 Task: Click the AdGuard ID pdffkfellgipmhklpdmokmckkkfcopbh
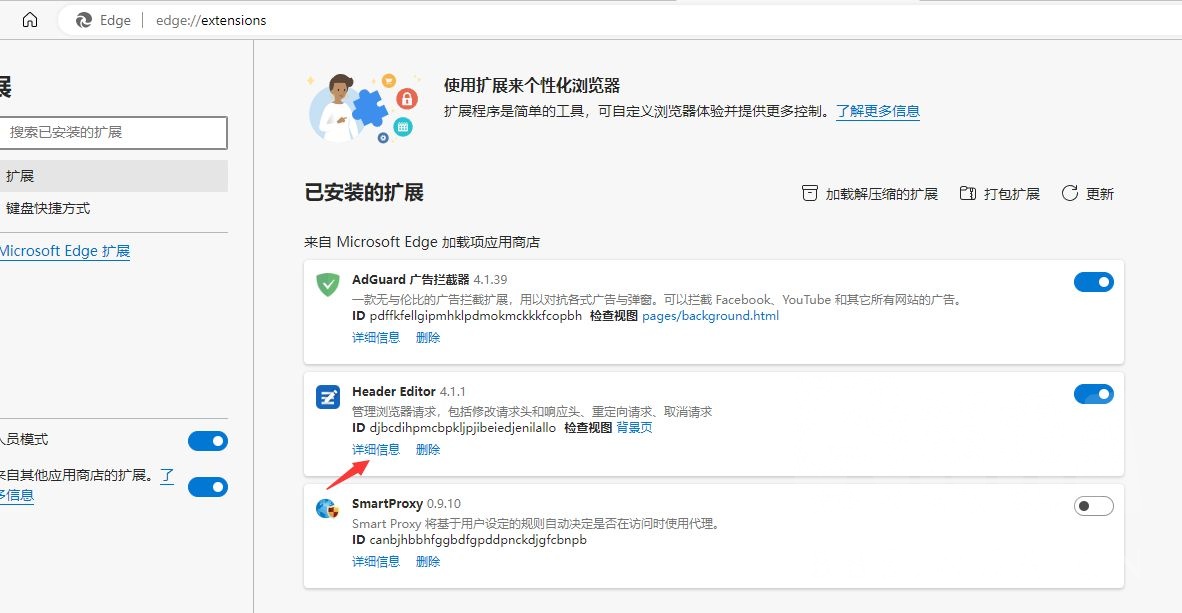476,316
